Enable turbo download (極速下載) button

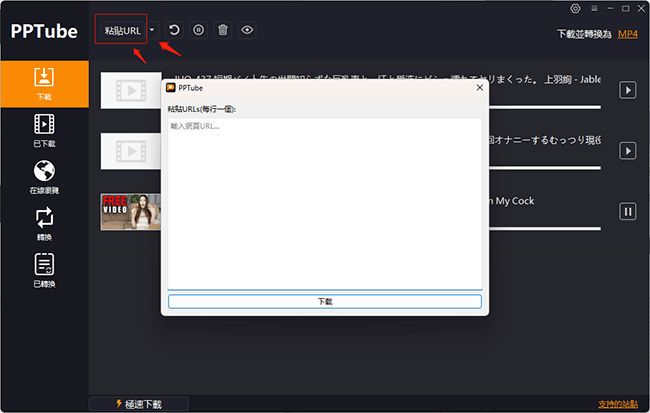[139, 404]
